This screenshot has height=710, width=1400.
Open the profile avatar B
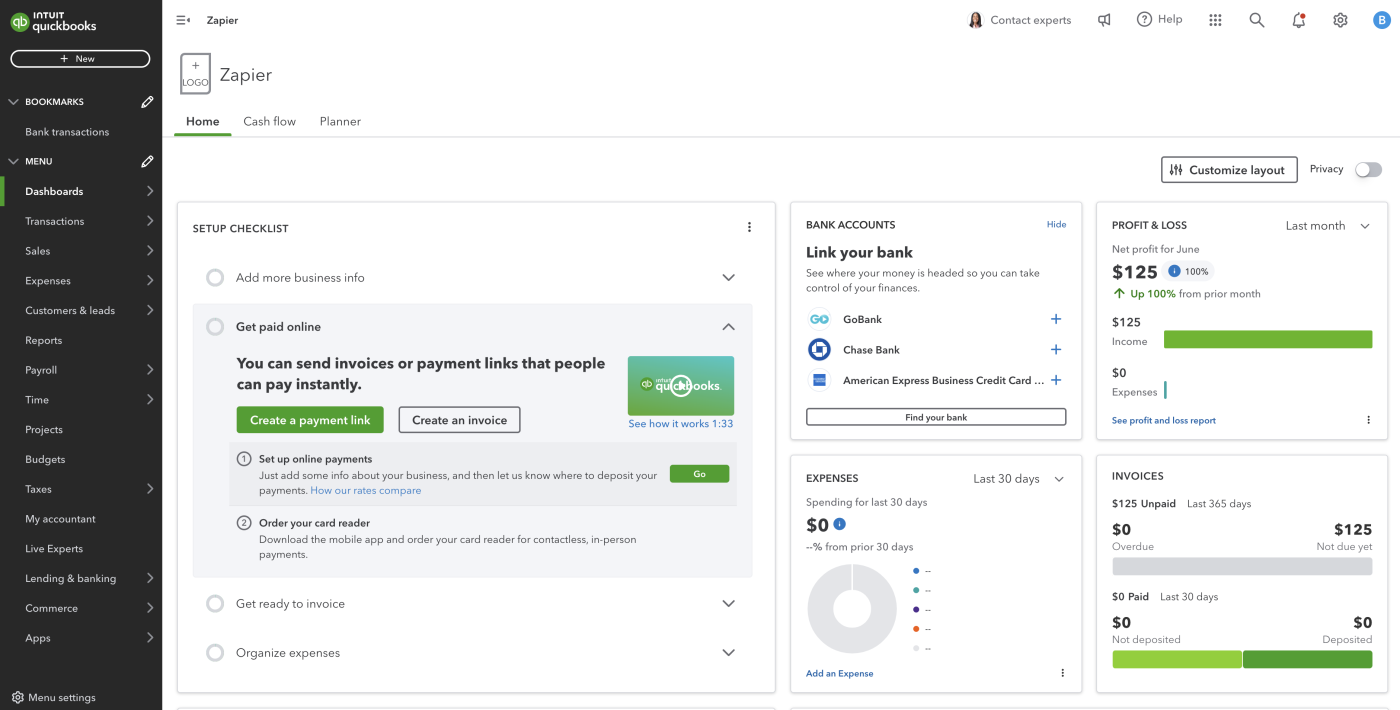pos(1381,20)
